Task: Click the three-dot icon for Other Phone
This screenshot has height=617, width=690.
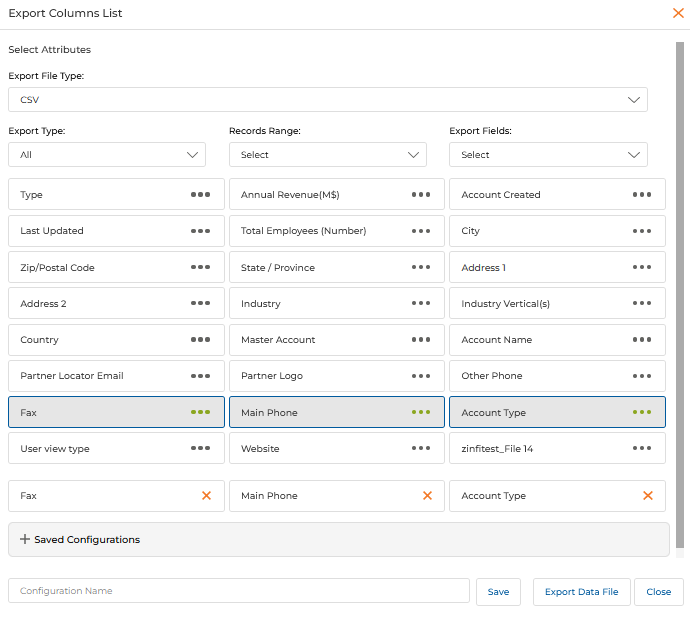Action: point(642,376)
